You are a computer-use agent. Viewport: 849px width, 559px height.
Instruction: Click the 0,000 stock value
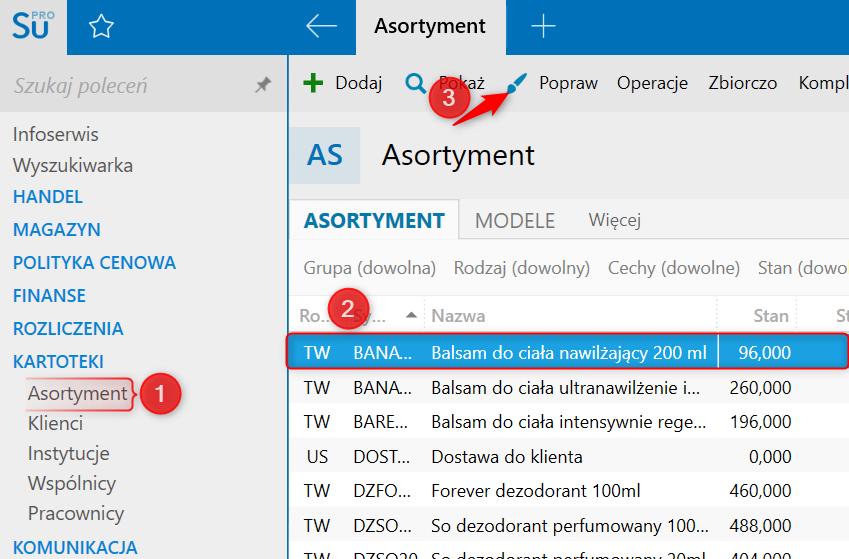tap(770, 457)
